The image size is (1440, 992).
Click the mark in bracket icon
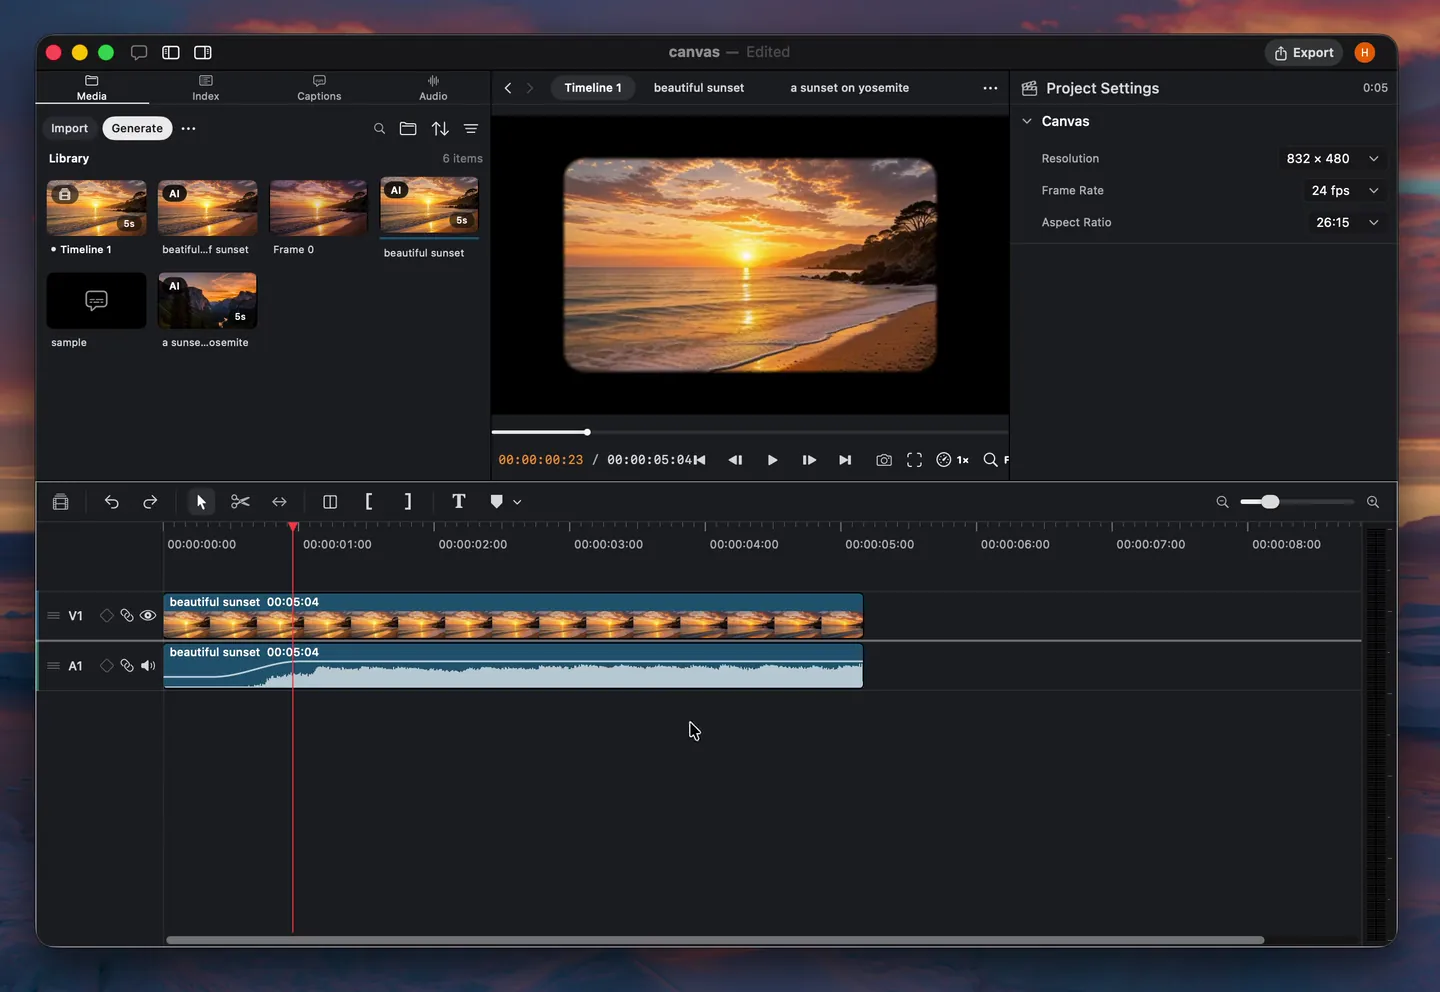pyautogui.click(x=369, y=502)
